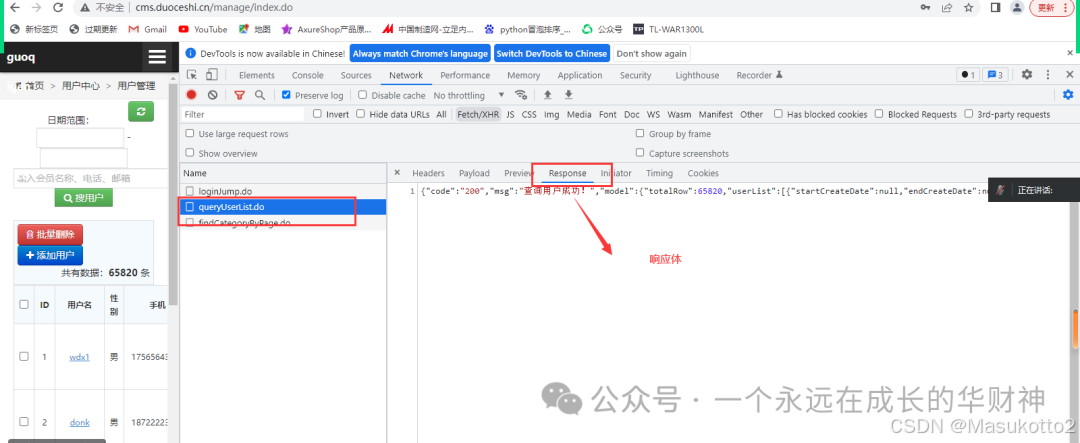Click Switch DevTools to Chinese button
This screenshot has width=1080, height=443.
(x=551, y=53)
